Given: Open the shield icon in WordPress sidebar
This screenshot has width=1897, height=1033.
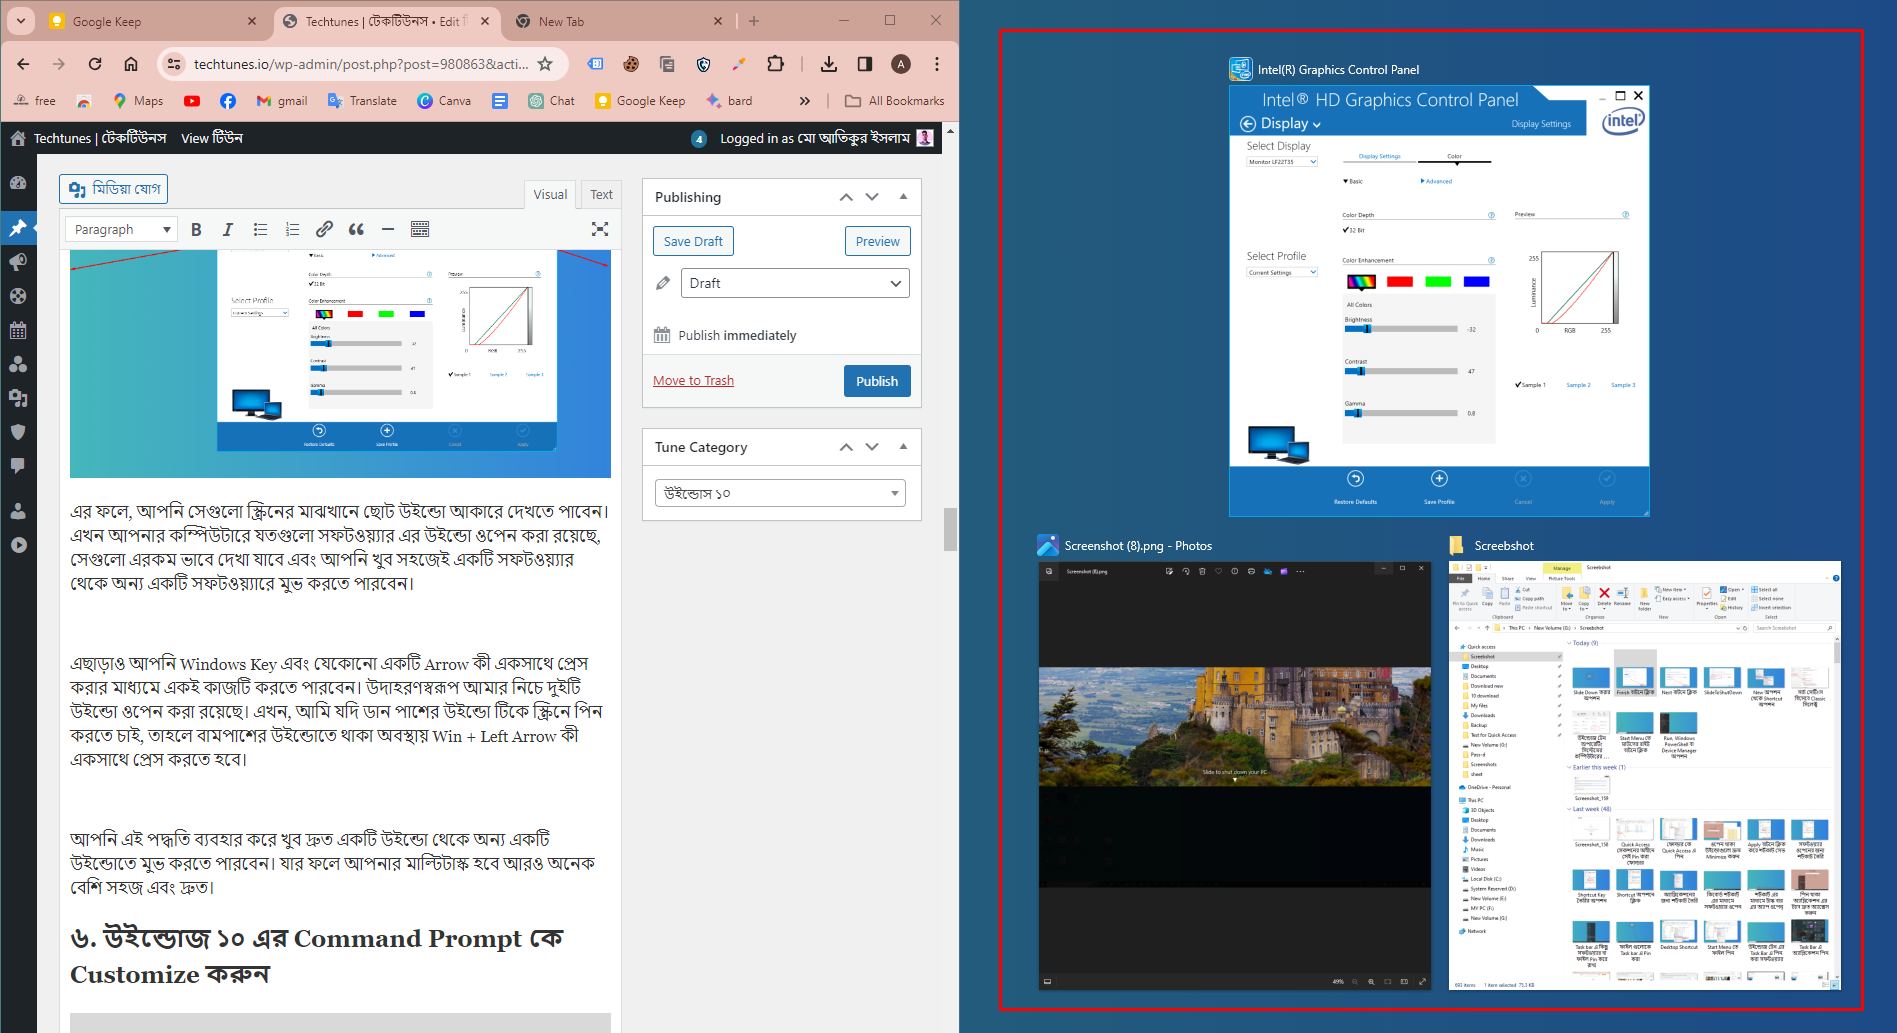Looking at the screenshot, I should (x=18, y=432).
